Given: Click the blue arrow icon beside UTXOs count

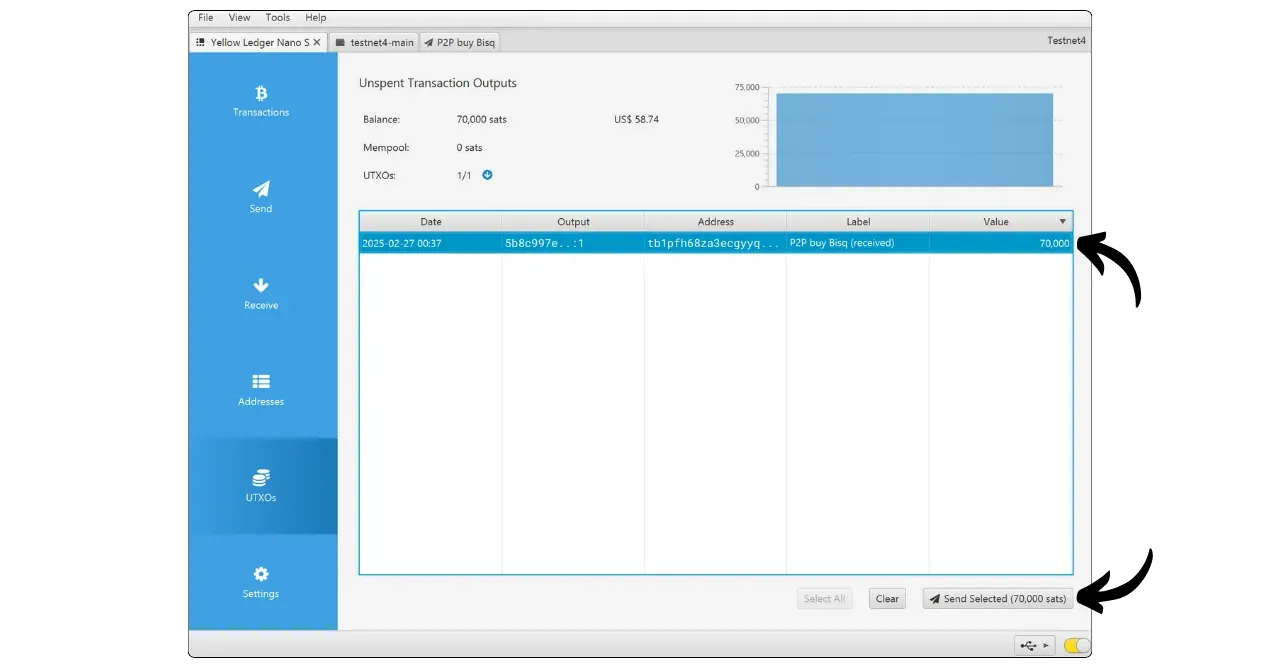Looking at the screenshot, I should pyautogui.click(x=488, y=175).
